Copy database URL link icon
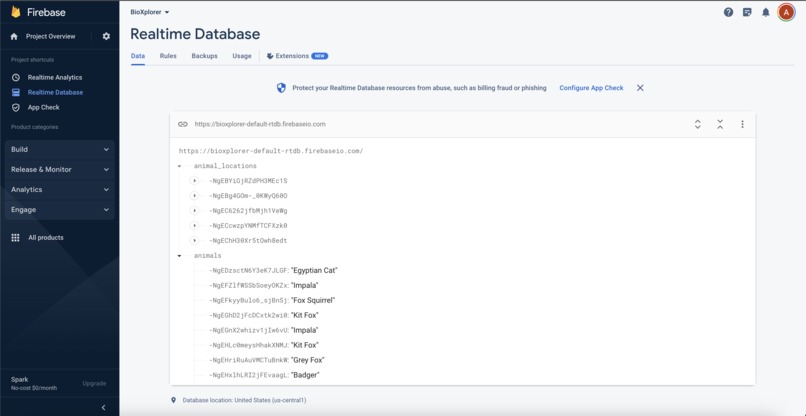Viewport: 806px width, 416px height. tap(182, 124)
